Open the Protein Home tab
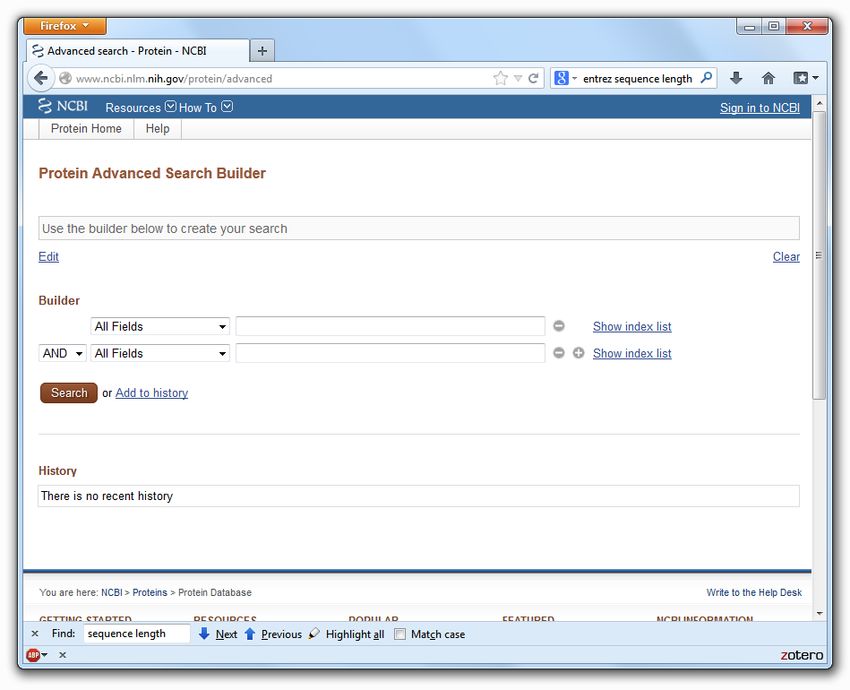This screenshot has height=690, width=850. pos(86,128)
